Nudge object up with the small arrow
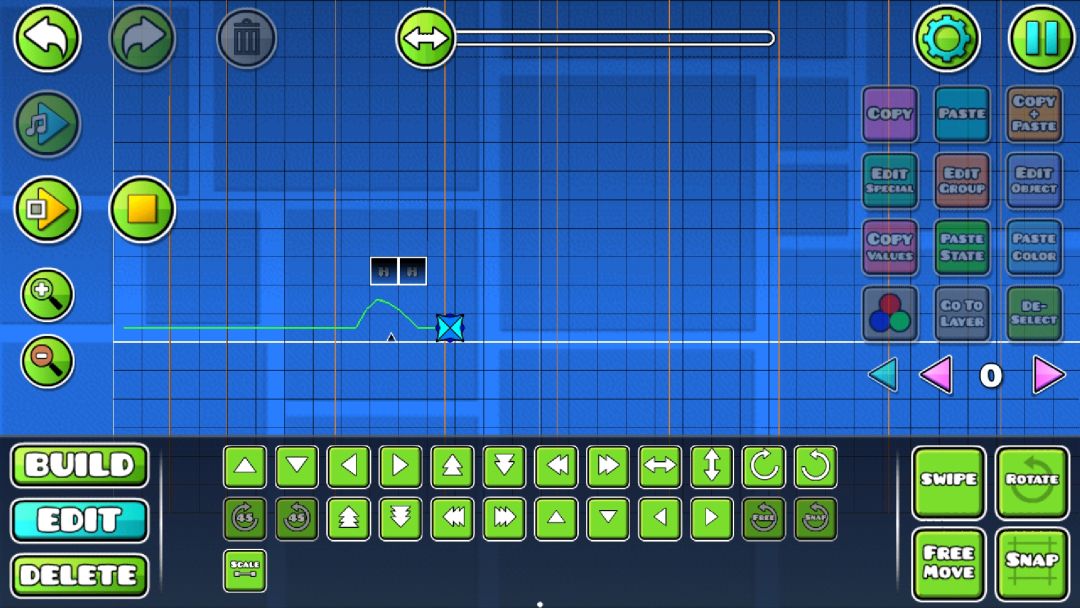 pyautogui.click(x=557, y=518)
